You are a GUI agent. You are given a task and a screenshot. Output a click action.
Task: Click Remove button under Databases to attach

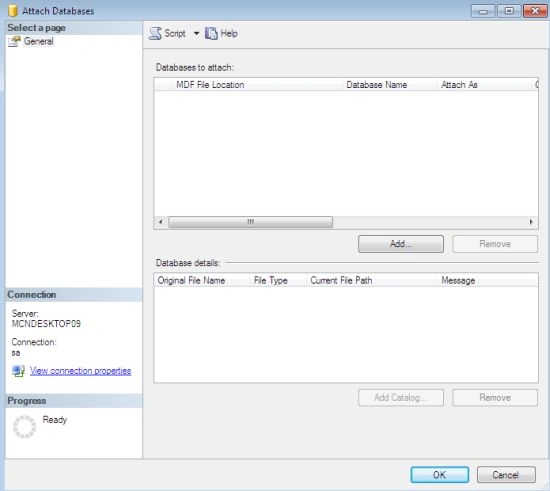pos(495,244)
